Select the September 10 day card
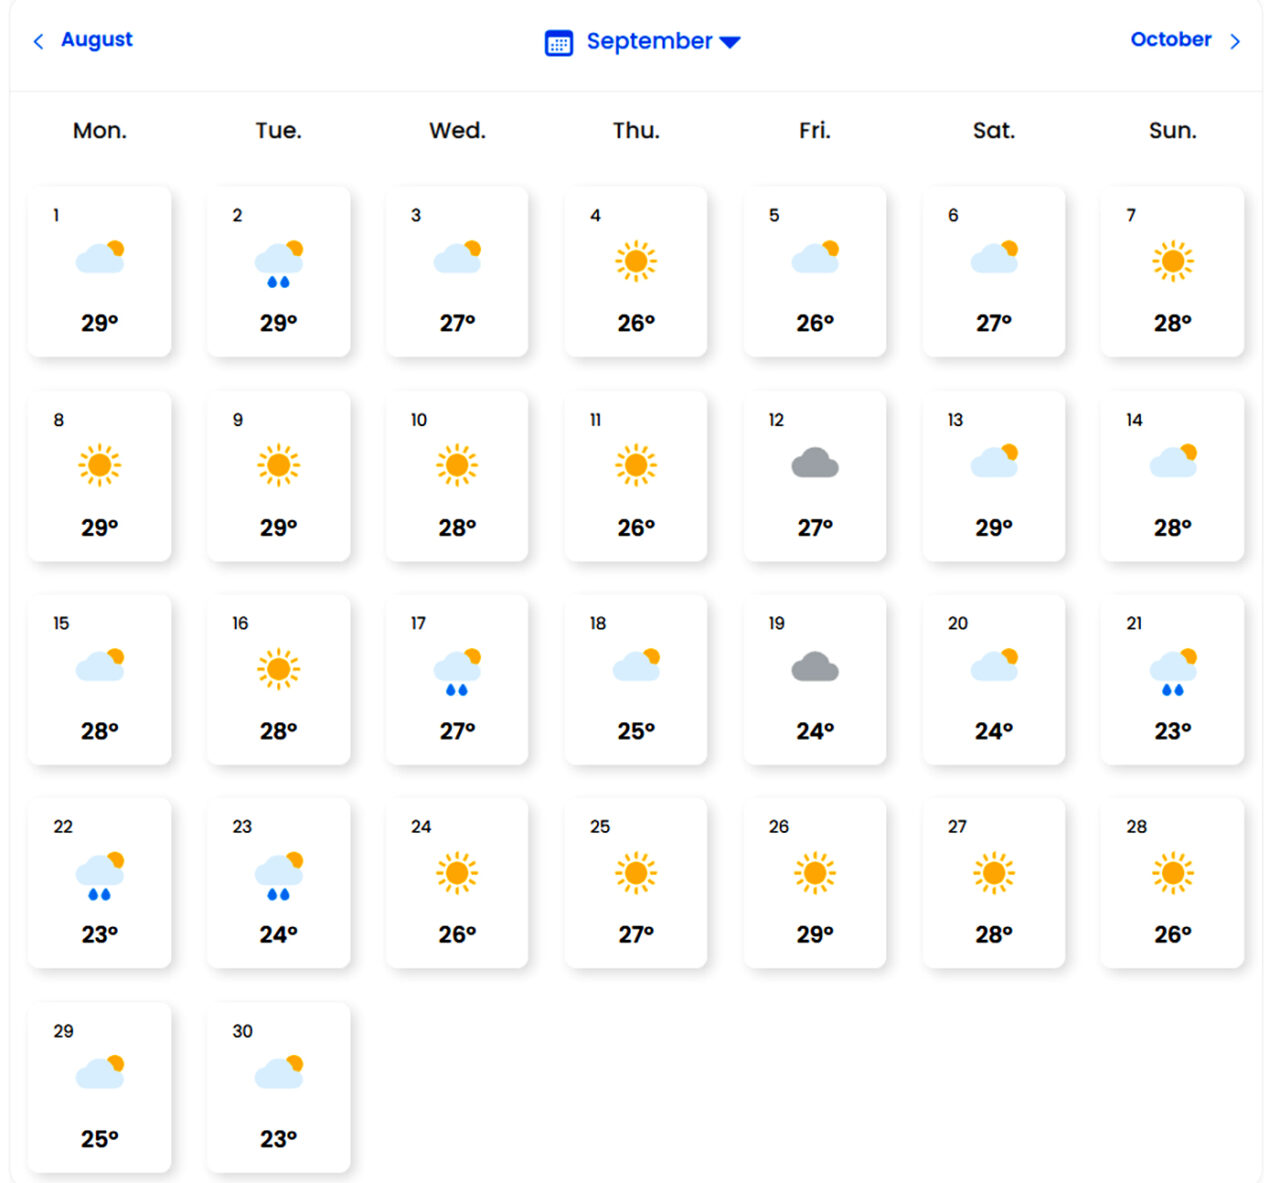Viewport: 1280px width, 1183px height. tap(457, 476)
